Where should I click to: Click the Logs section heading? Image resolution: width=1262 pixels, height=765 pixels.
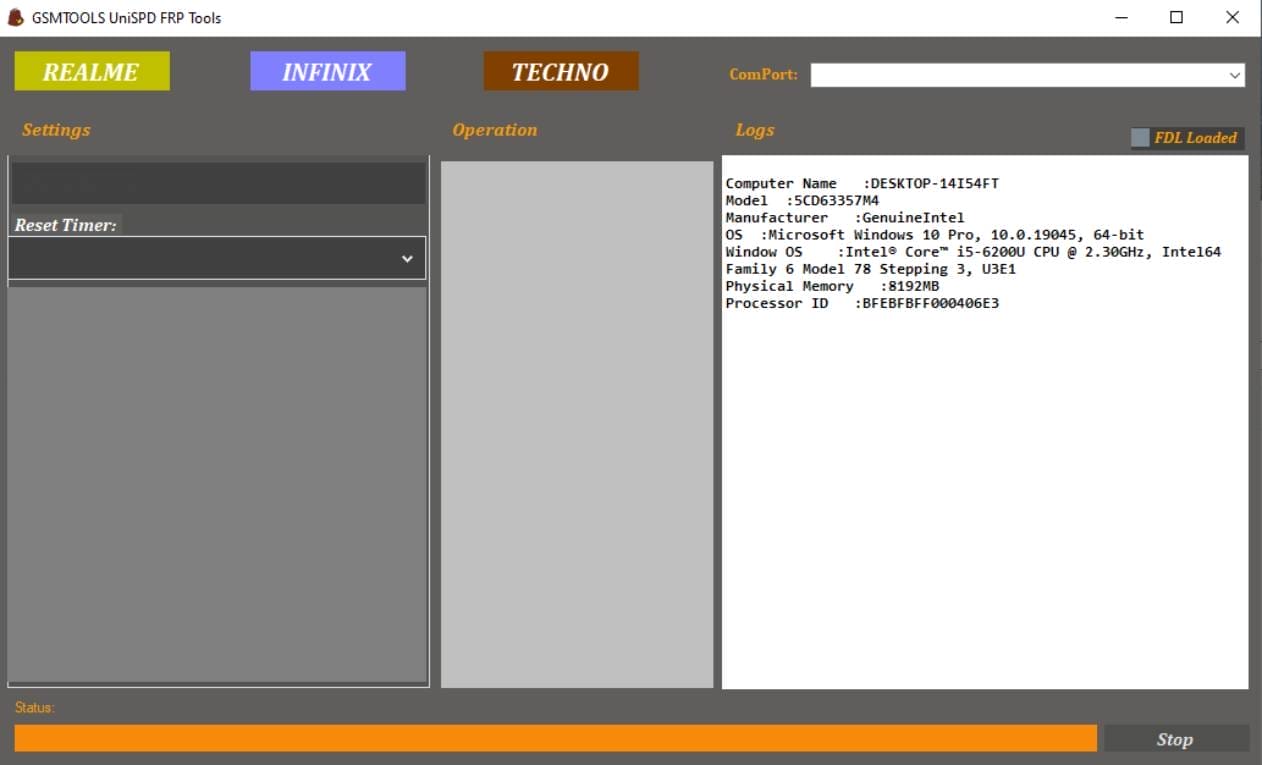pyautogui.click(x=754, y=129)
